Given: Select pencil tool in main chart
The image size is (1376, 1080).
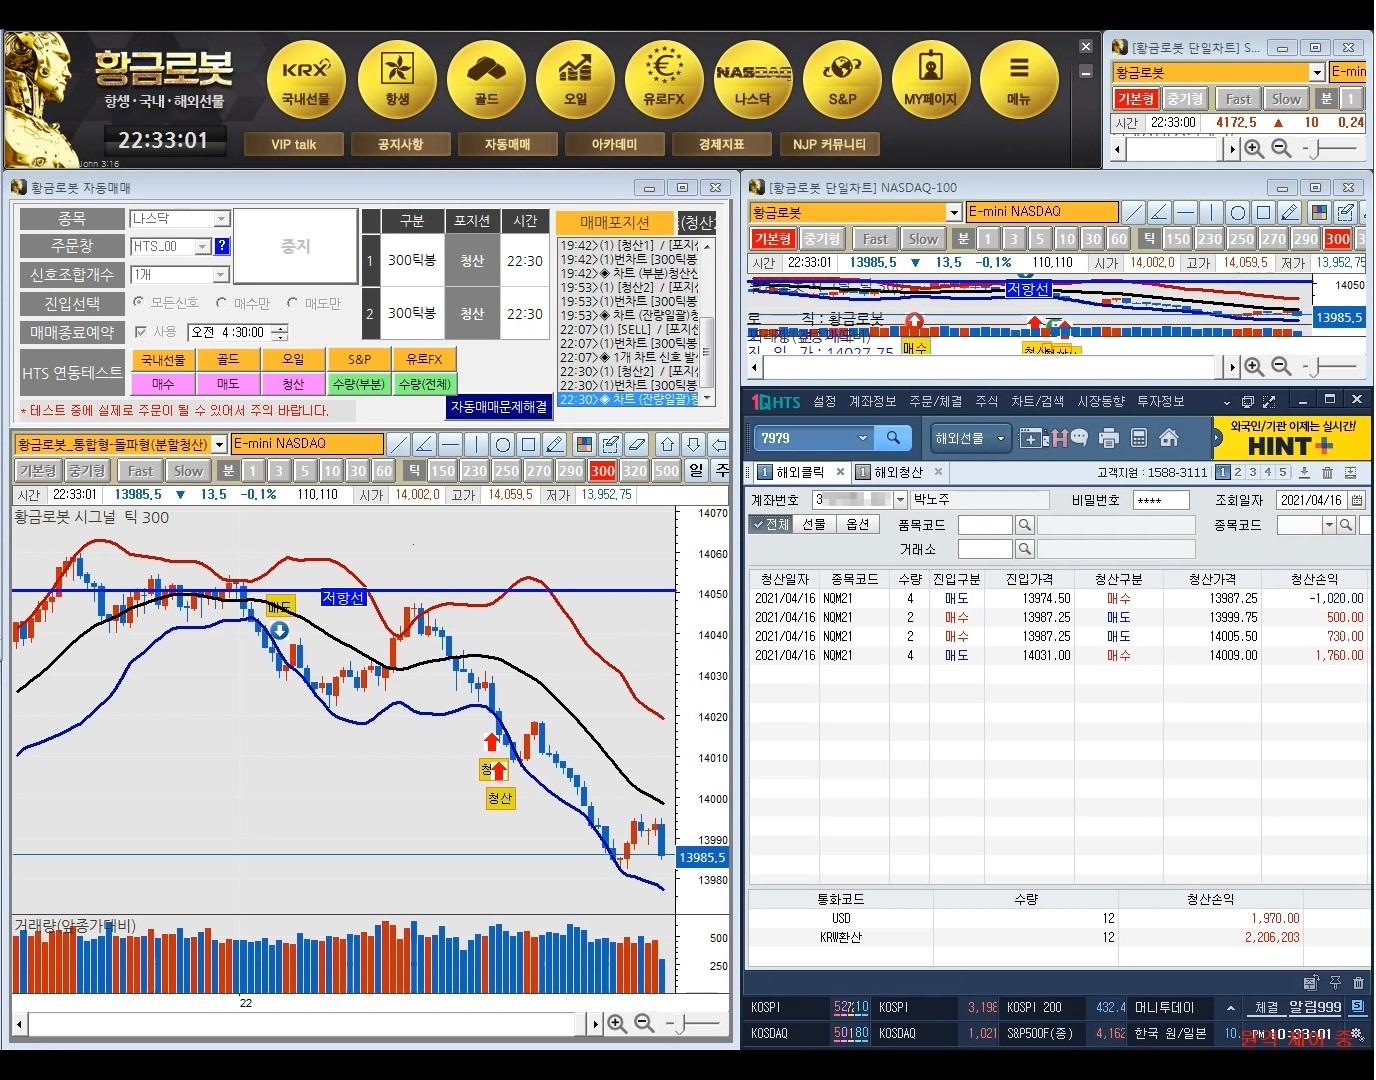Looking at the screenshot, I should (x=554, y=444).
